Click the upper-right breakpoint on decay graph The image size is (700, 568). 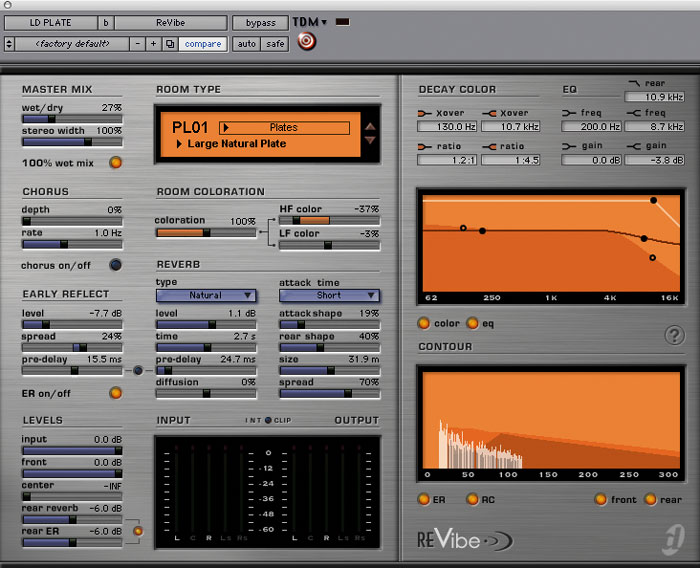[654, 200]
